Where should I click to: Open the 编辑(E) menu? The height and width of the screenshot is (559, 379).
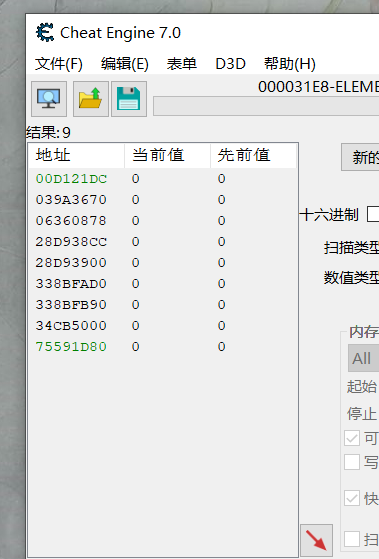pyautogui.click(x=124, y=64)
